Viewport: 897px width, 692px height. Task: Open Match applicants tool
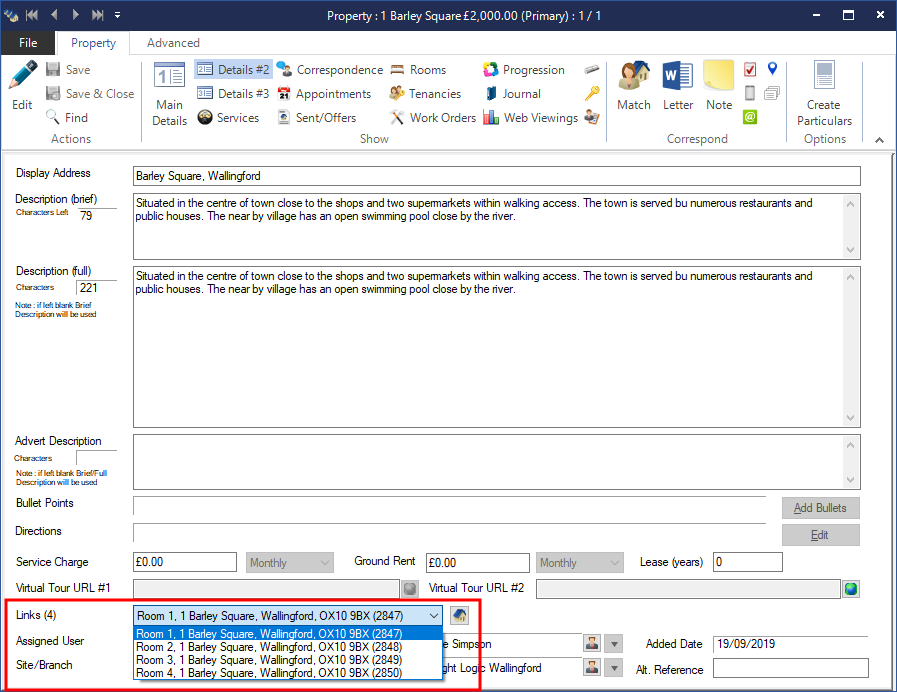click(x=633, y=86)
